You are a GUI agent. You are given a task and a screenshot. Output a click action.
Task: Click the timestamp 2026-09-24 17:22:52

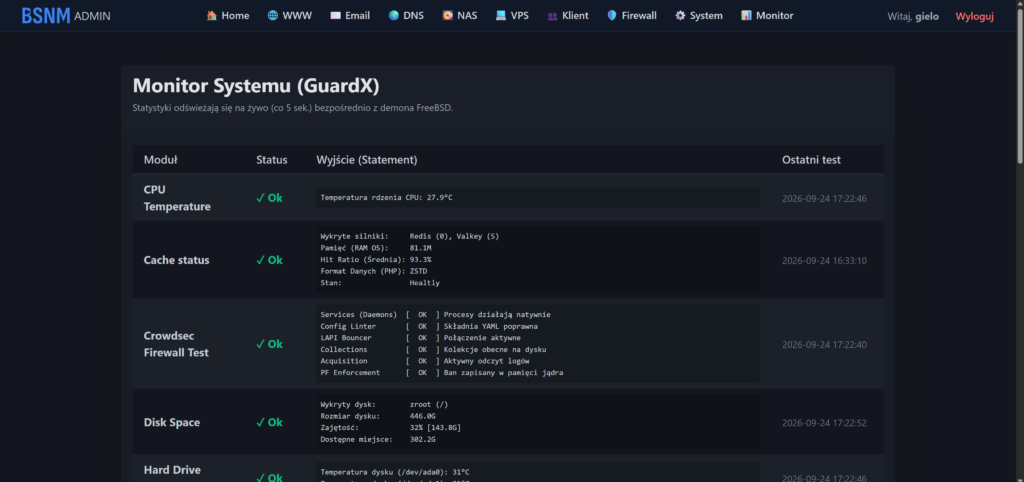(824, 423)
